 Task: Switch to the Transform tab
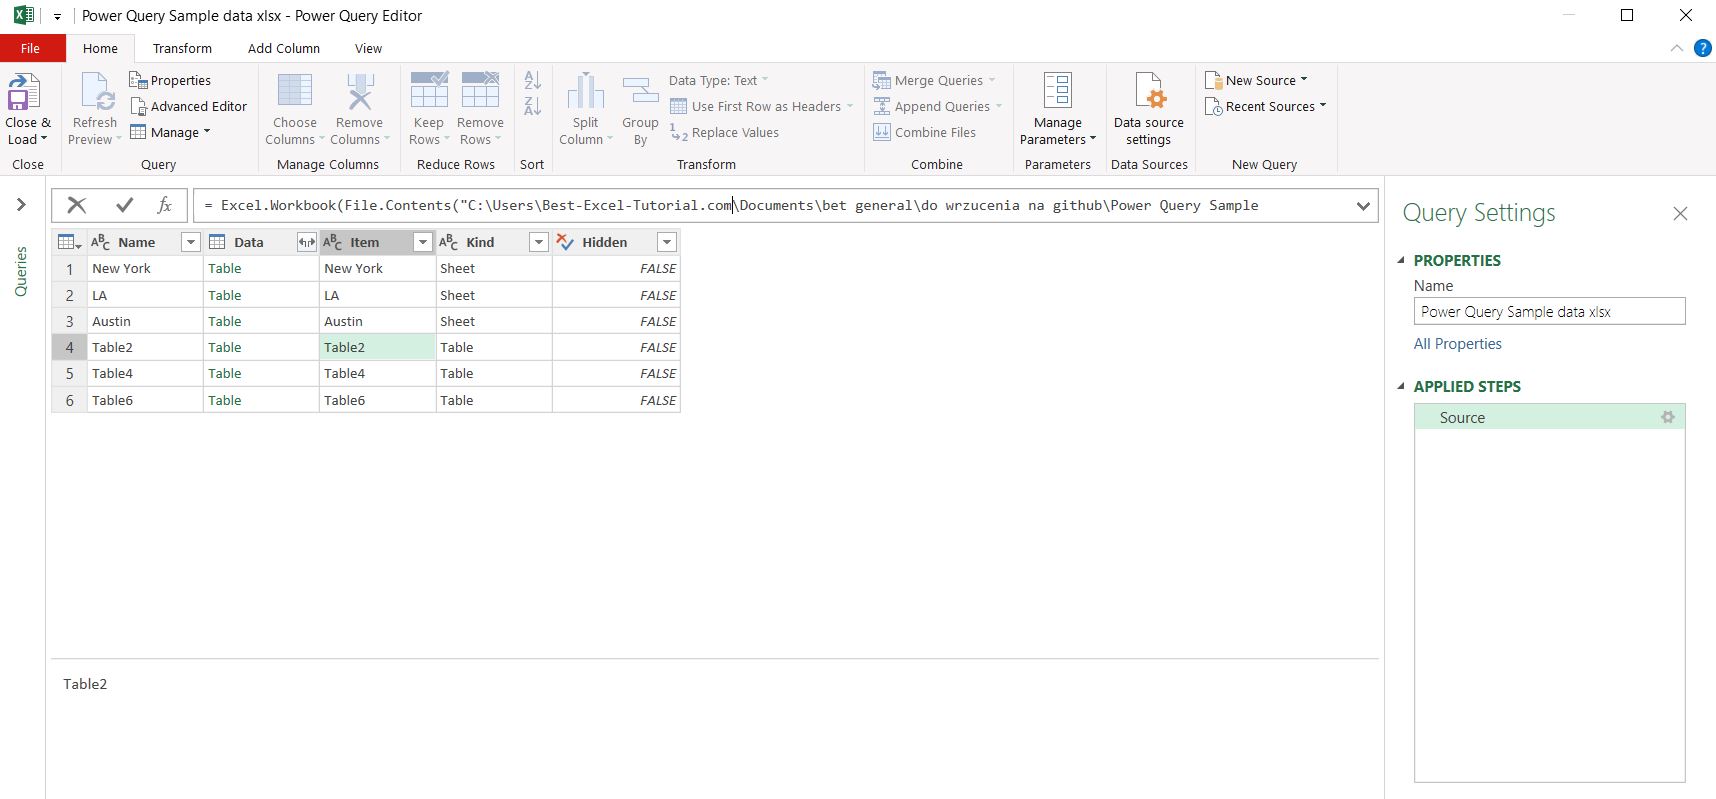(x=182, y=48)
